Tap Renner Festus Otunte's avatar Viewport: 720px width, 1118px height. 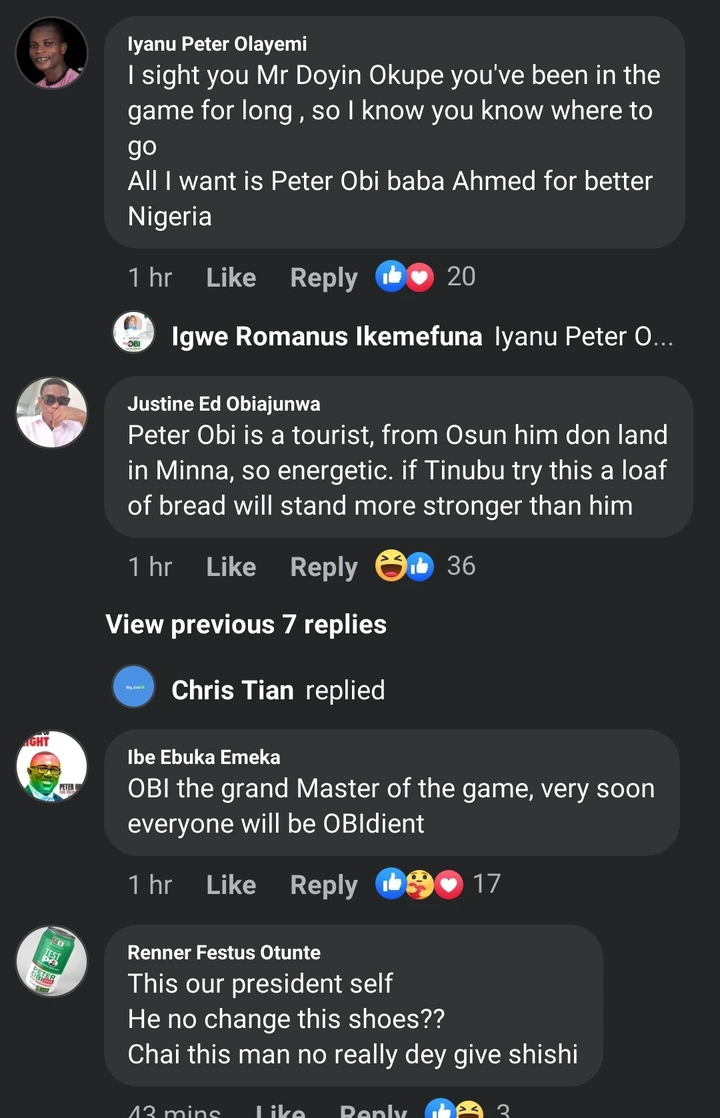52,961
